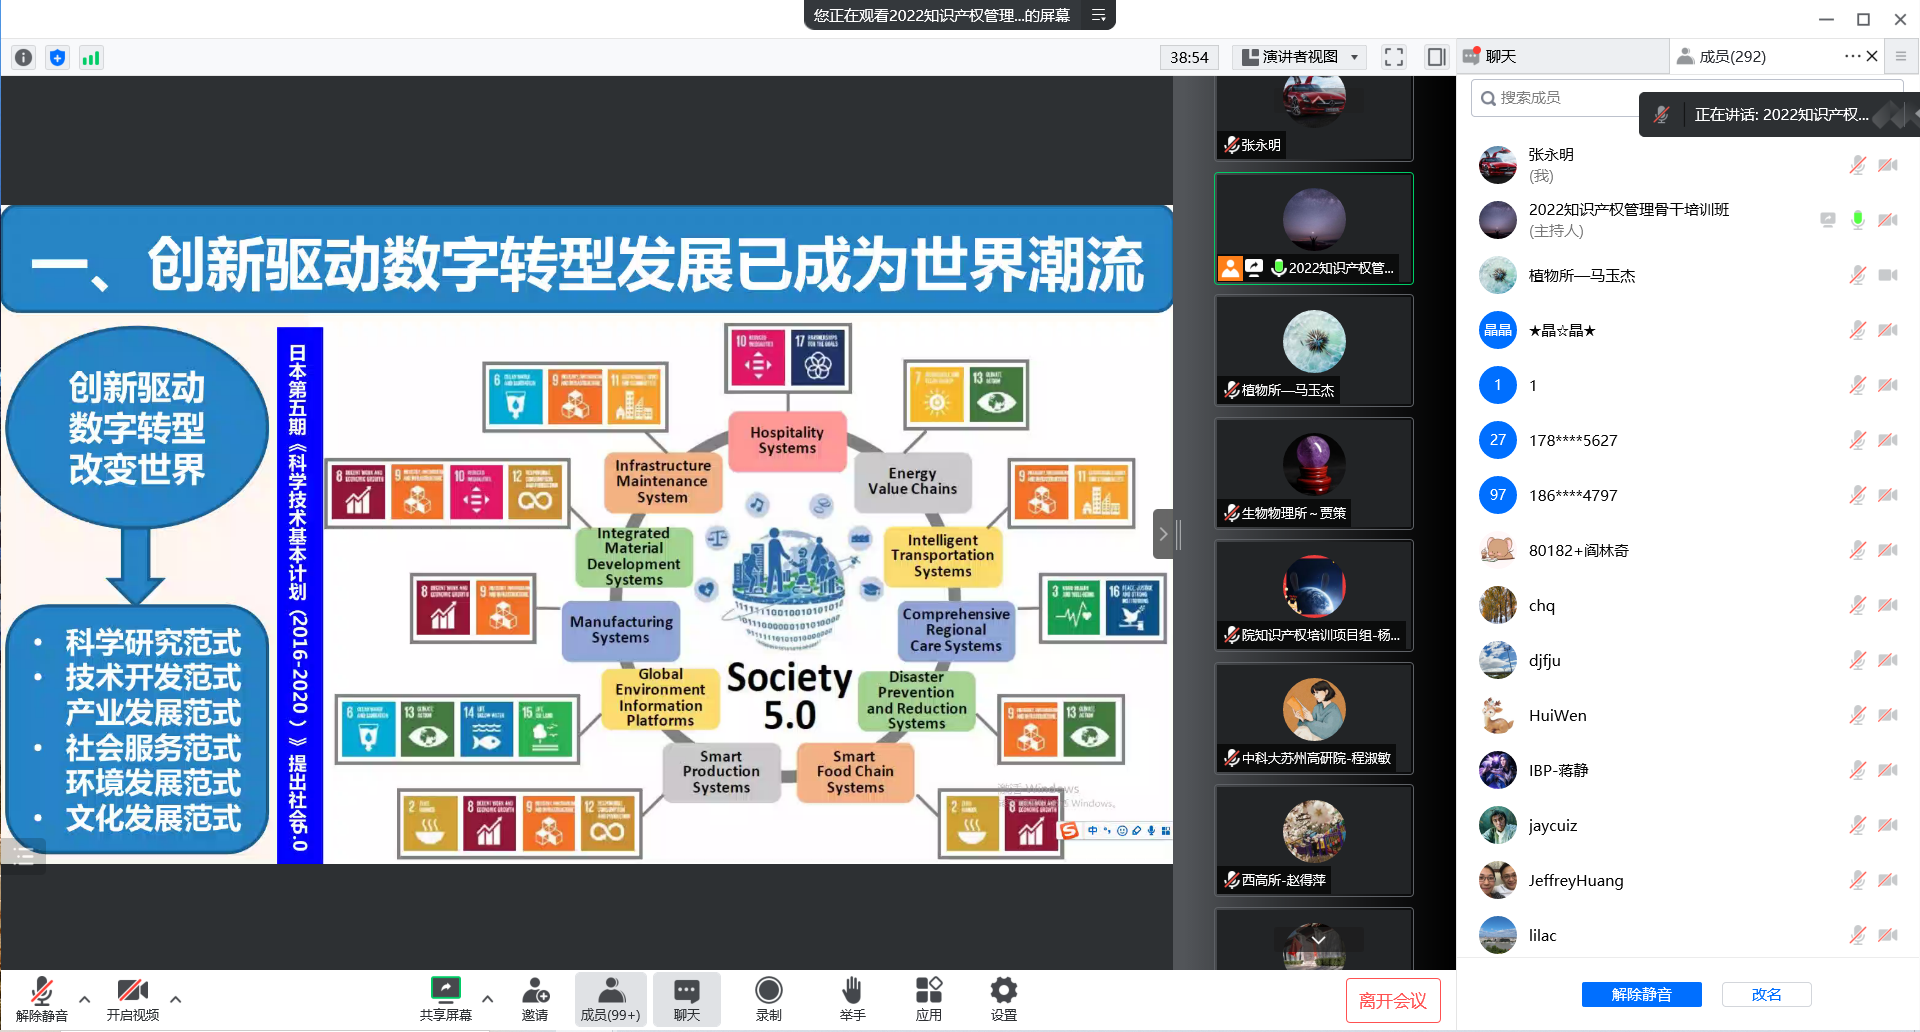Expand audio options arrow beside mute
Screen dimensions: 1920x1032
pos(85,998)
